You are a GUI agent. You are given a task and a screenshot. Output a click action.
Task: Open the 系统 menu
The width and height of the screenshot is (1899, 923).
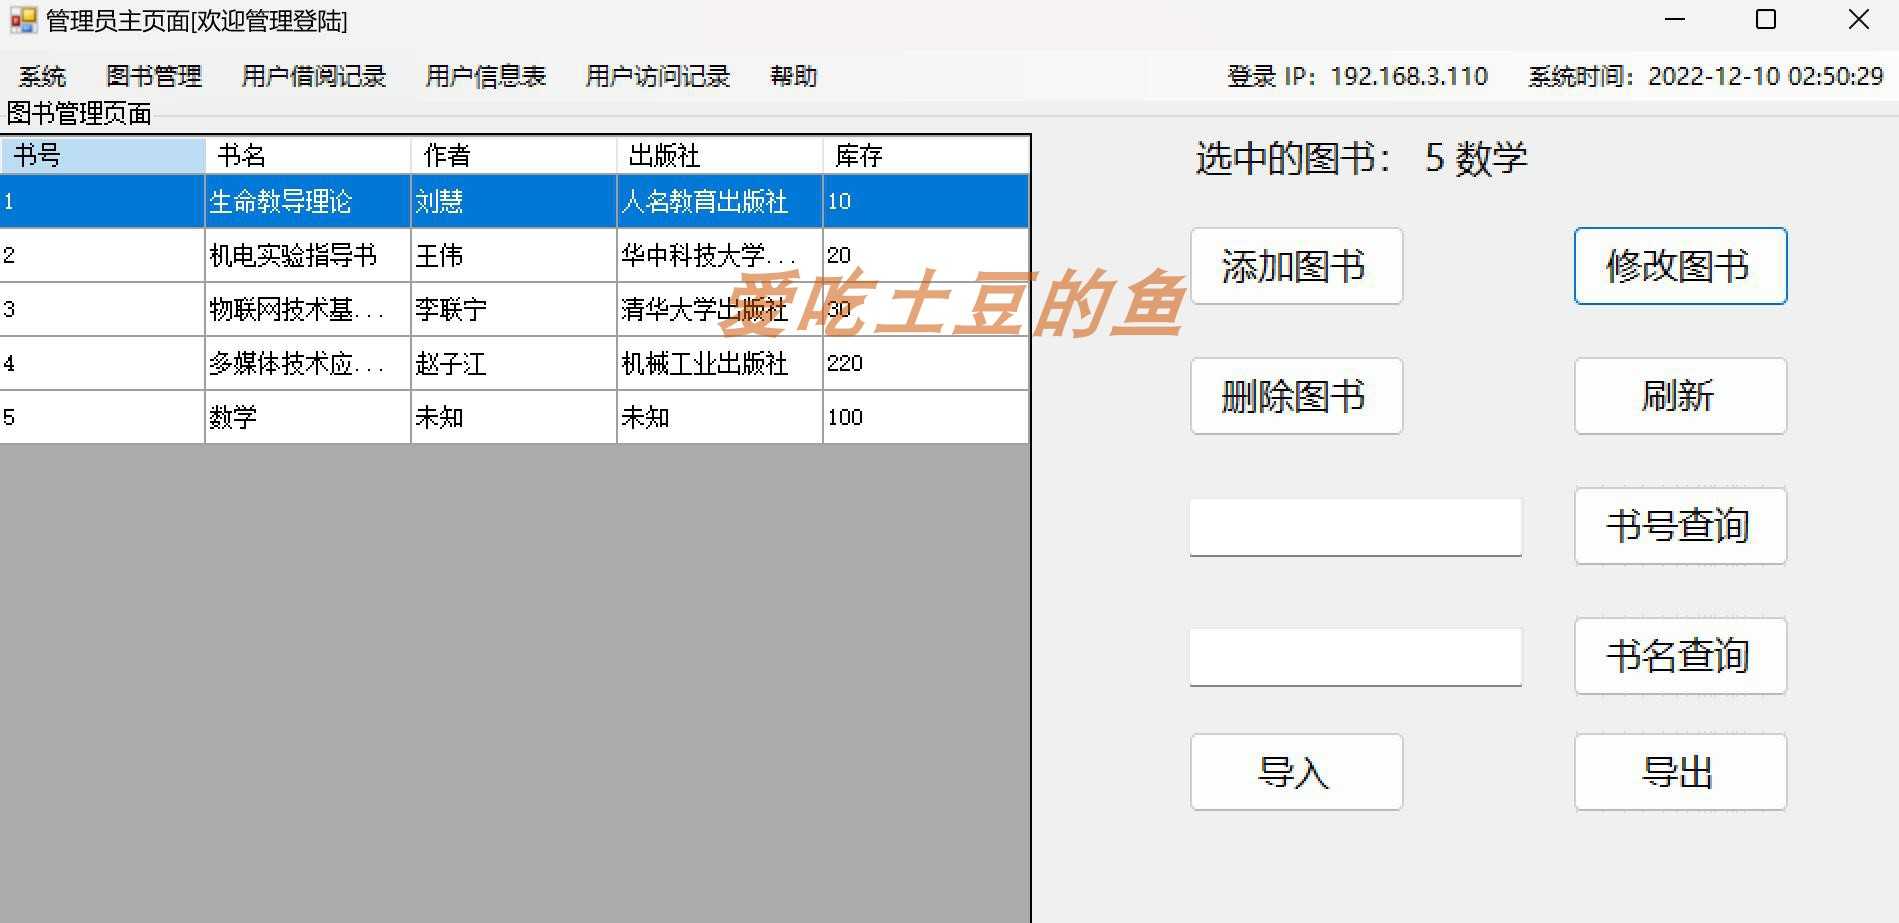click(42, 76)
